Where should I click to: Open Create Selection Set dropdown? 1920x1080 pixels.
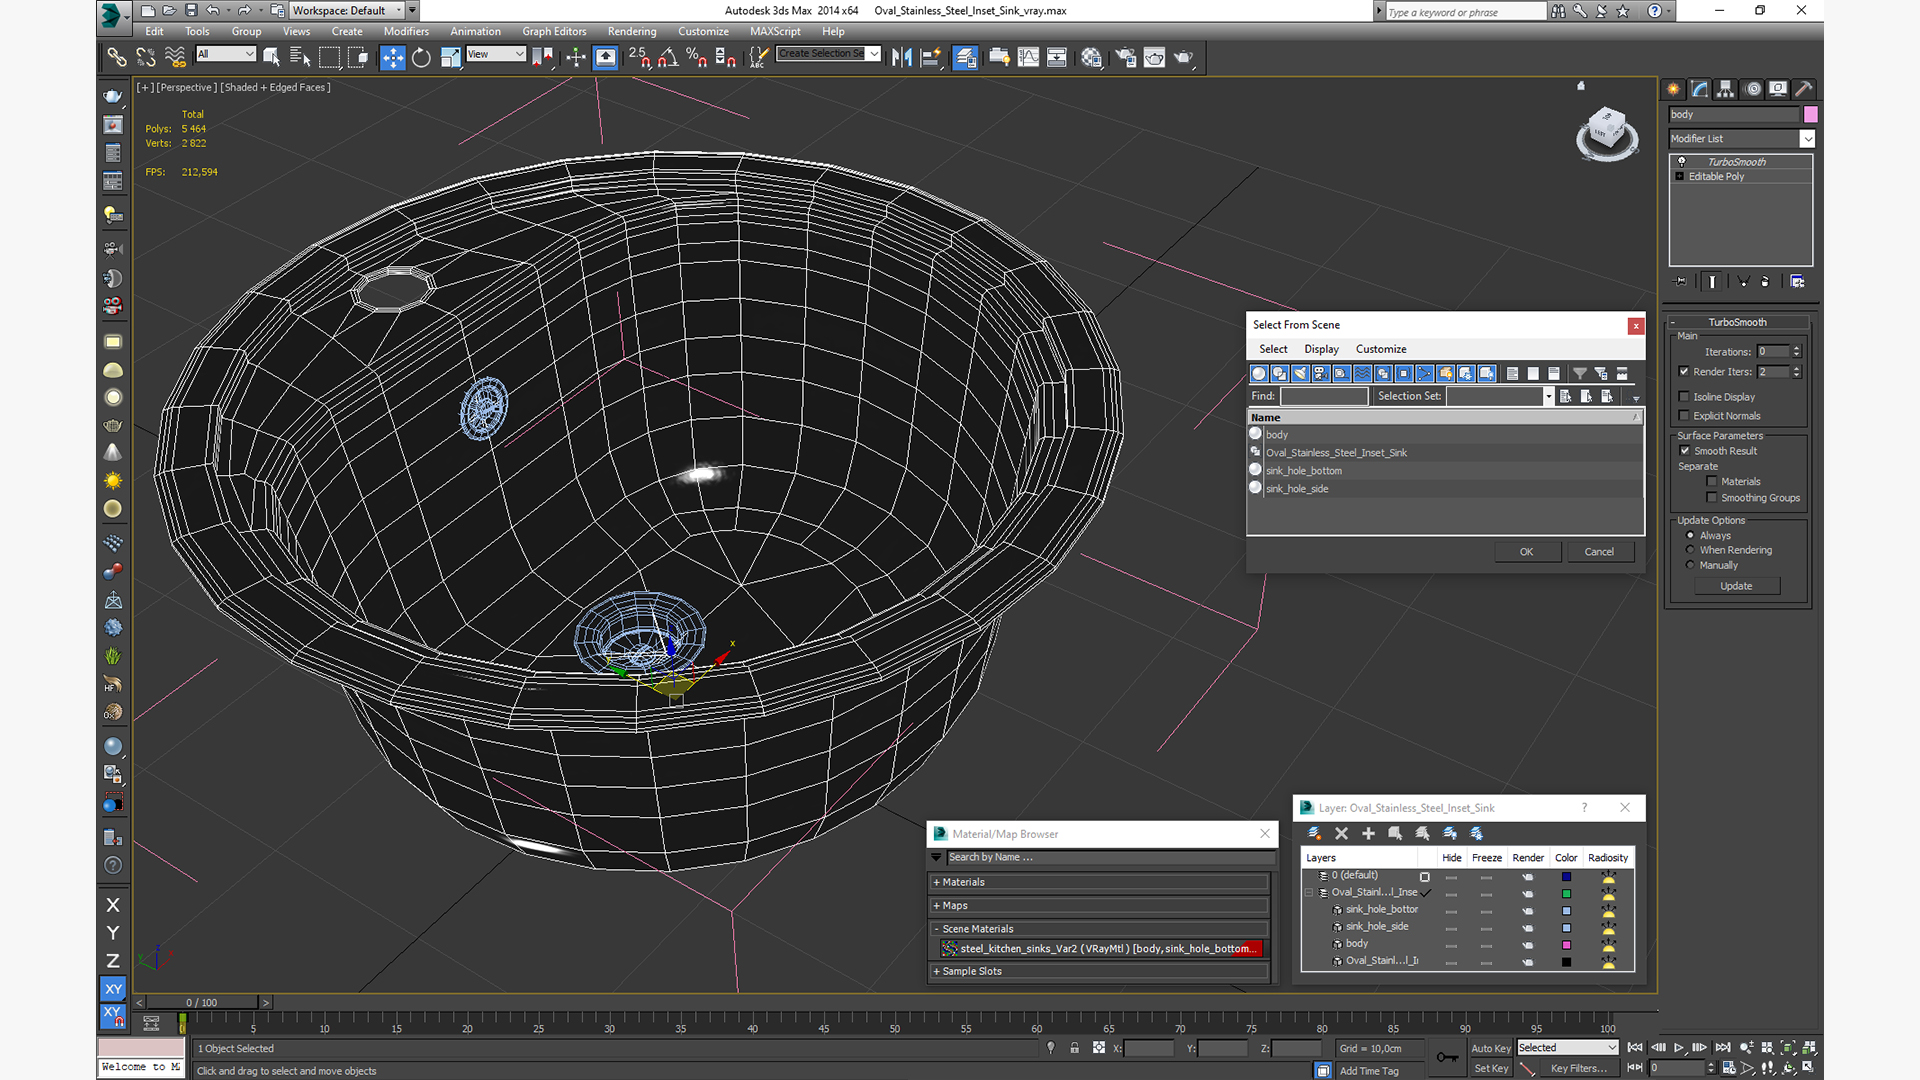pos(875,54)
